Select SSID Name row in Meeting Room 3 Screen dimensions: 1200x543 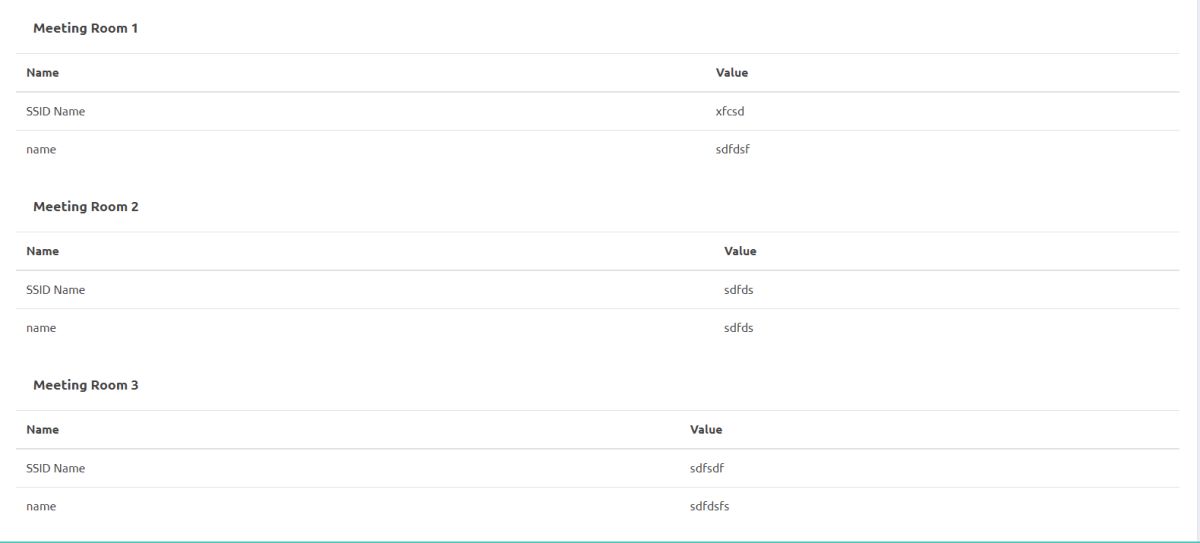(598, 468)
